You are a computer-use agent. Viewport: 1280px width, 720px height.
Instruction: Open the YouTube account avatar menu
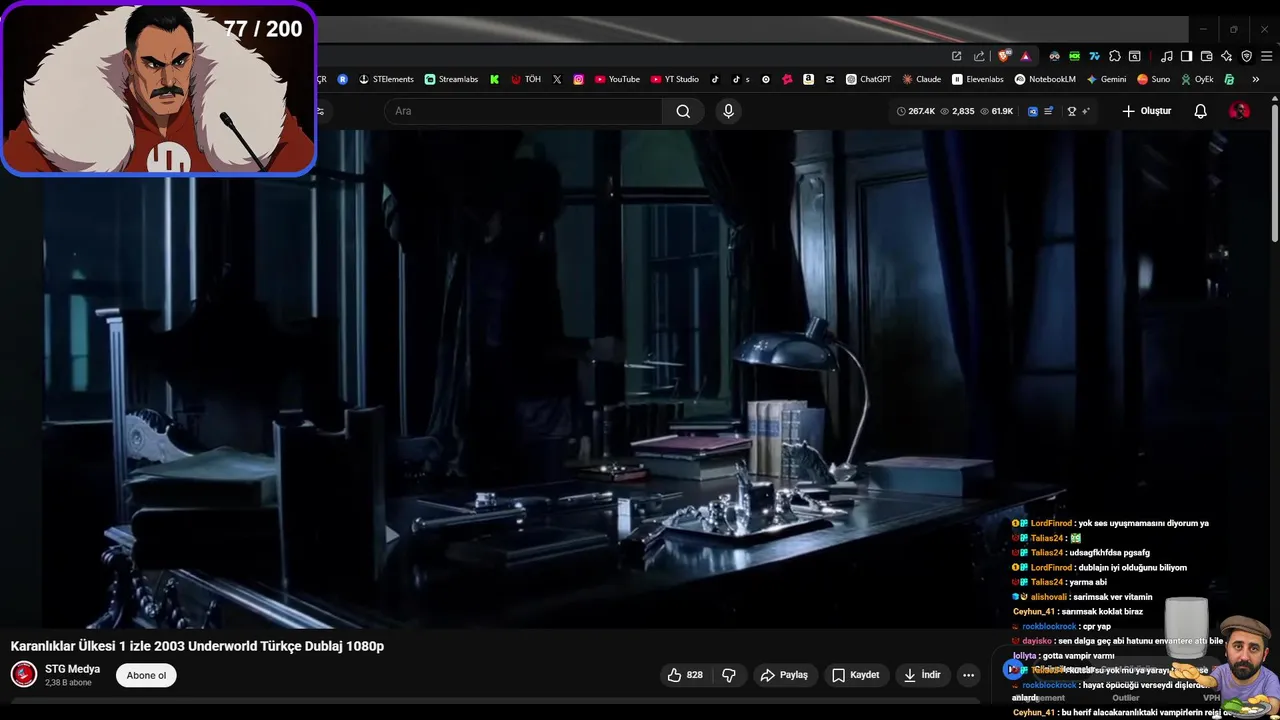coord(1239,111)
